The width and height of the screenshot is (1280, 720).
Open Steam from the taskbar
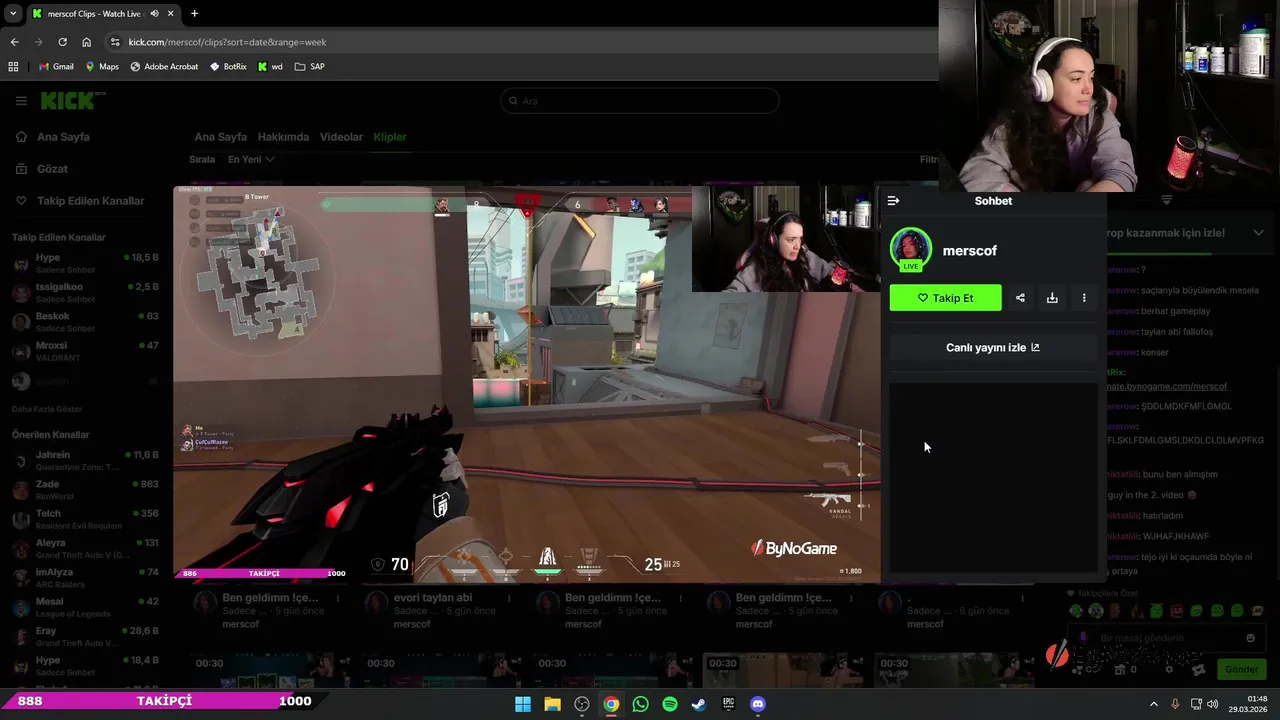tap(699, 704)
